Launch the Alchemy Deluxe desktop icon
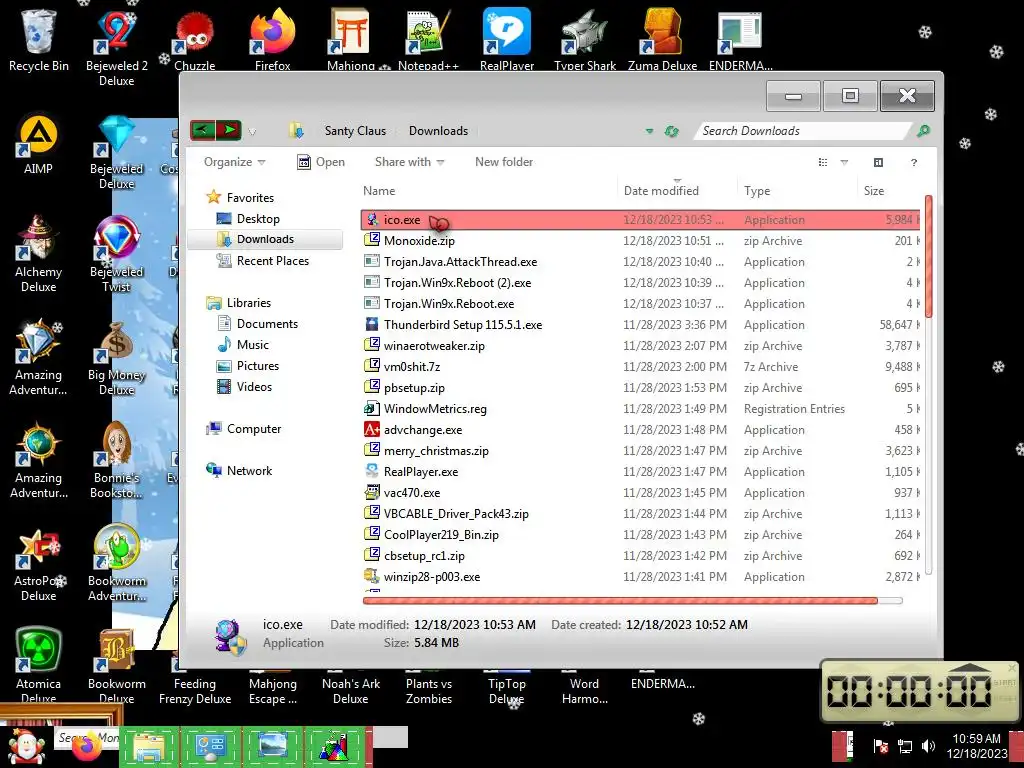The image size is (1024, 768). tap(39, 253)
